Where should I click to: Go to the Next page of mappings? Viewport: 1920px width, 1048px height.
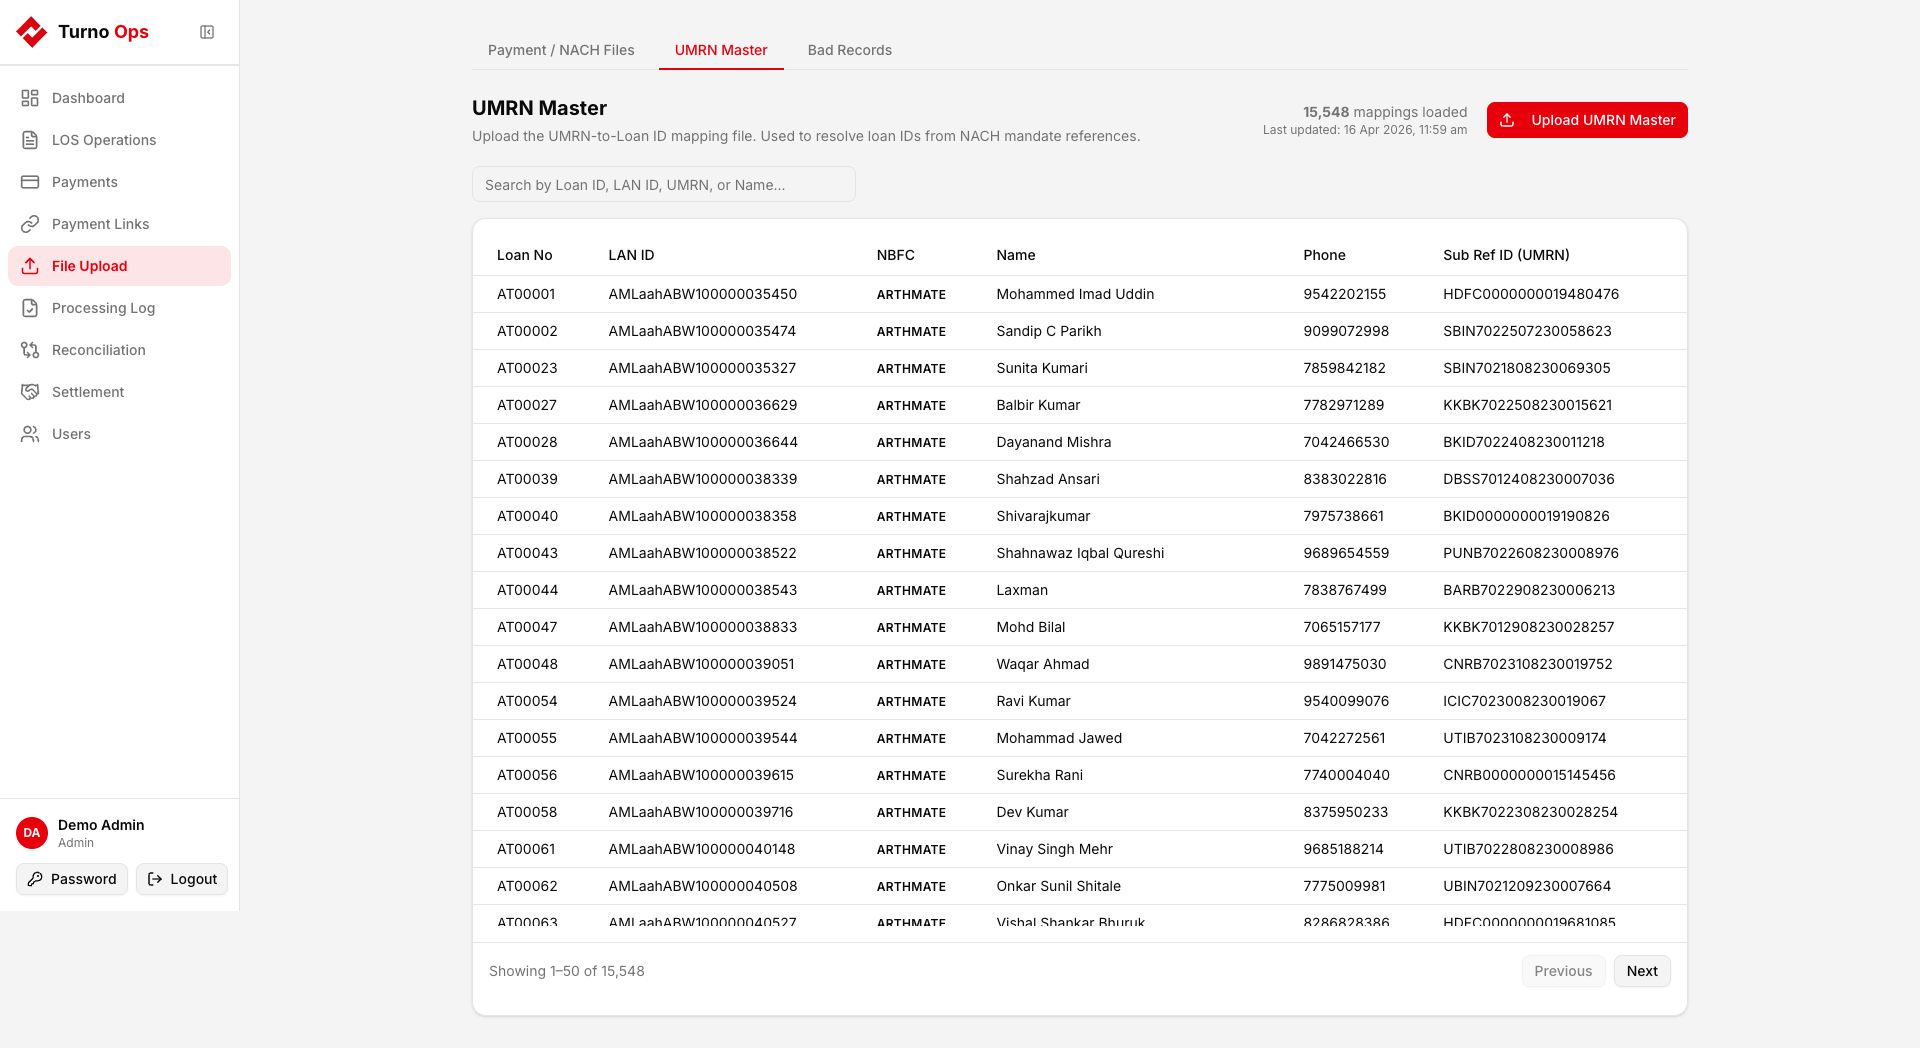pyautogui.click(x=1641, y=971)
